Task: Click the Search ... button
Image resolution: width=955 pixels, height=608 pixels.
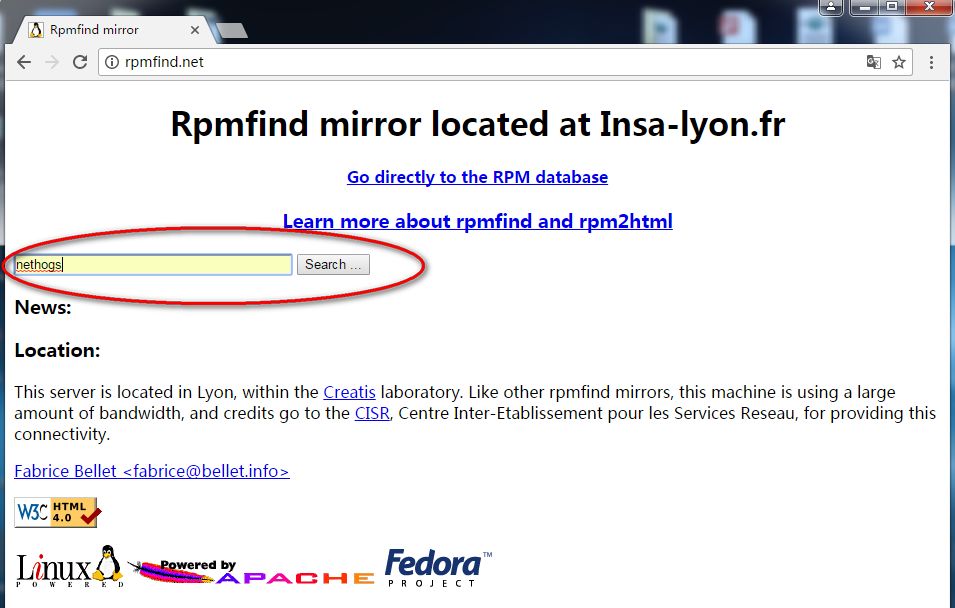Action: coord(333,264)
